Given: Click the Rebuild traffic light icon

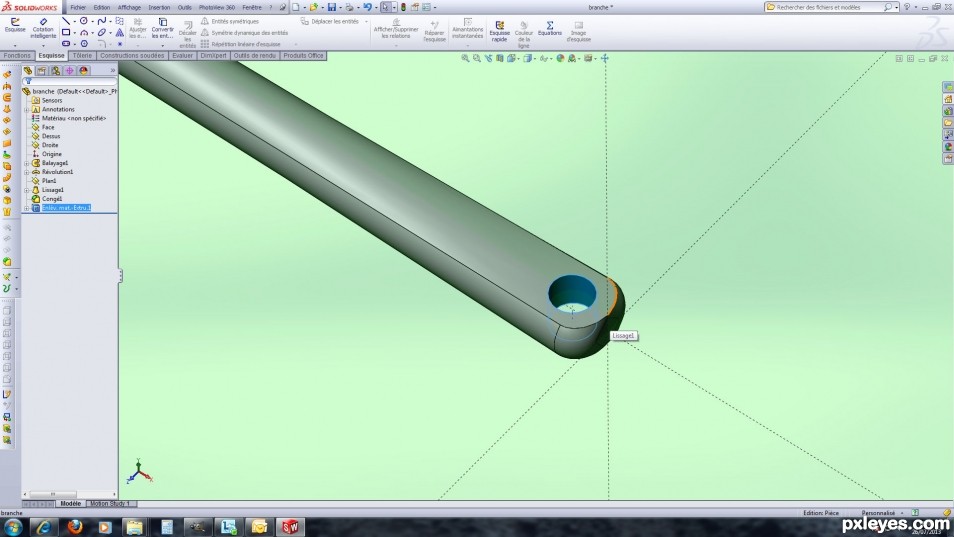Looking at the screenshot, I should point(403,7).
